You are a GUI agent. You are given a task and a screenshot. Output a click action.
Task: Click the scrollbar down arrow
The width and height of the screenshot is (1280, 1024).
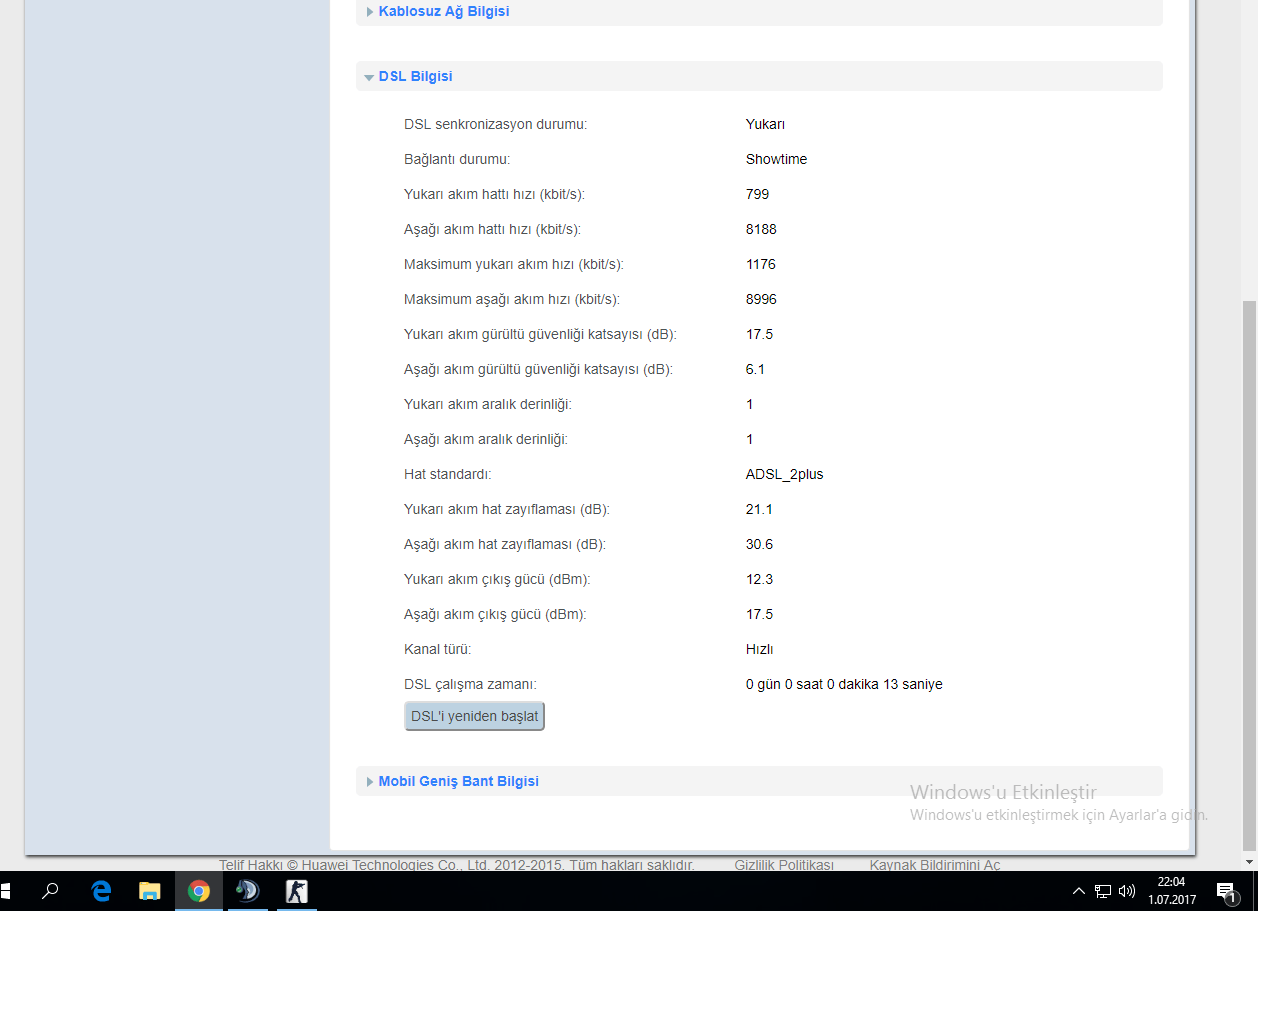(x=1249, y=862)
